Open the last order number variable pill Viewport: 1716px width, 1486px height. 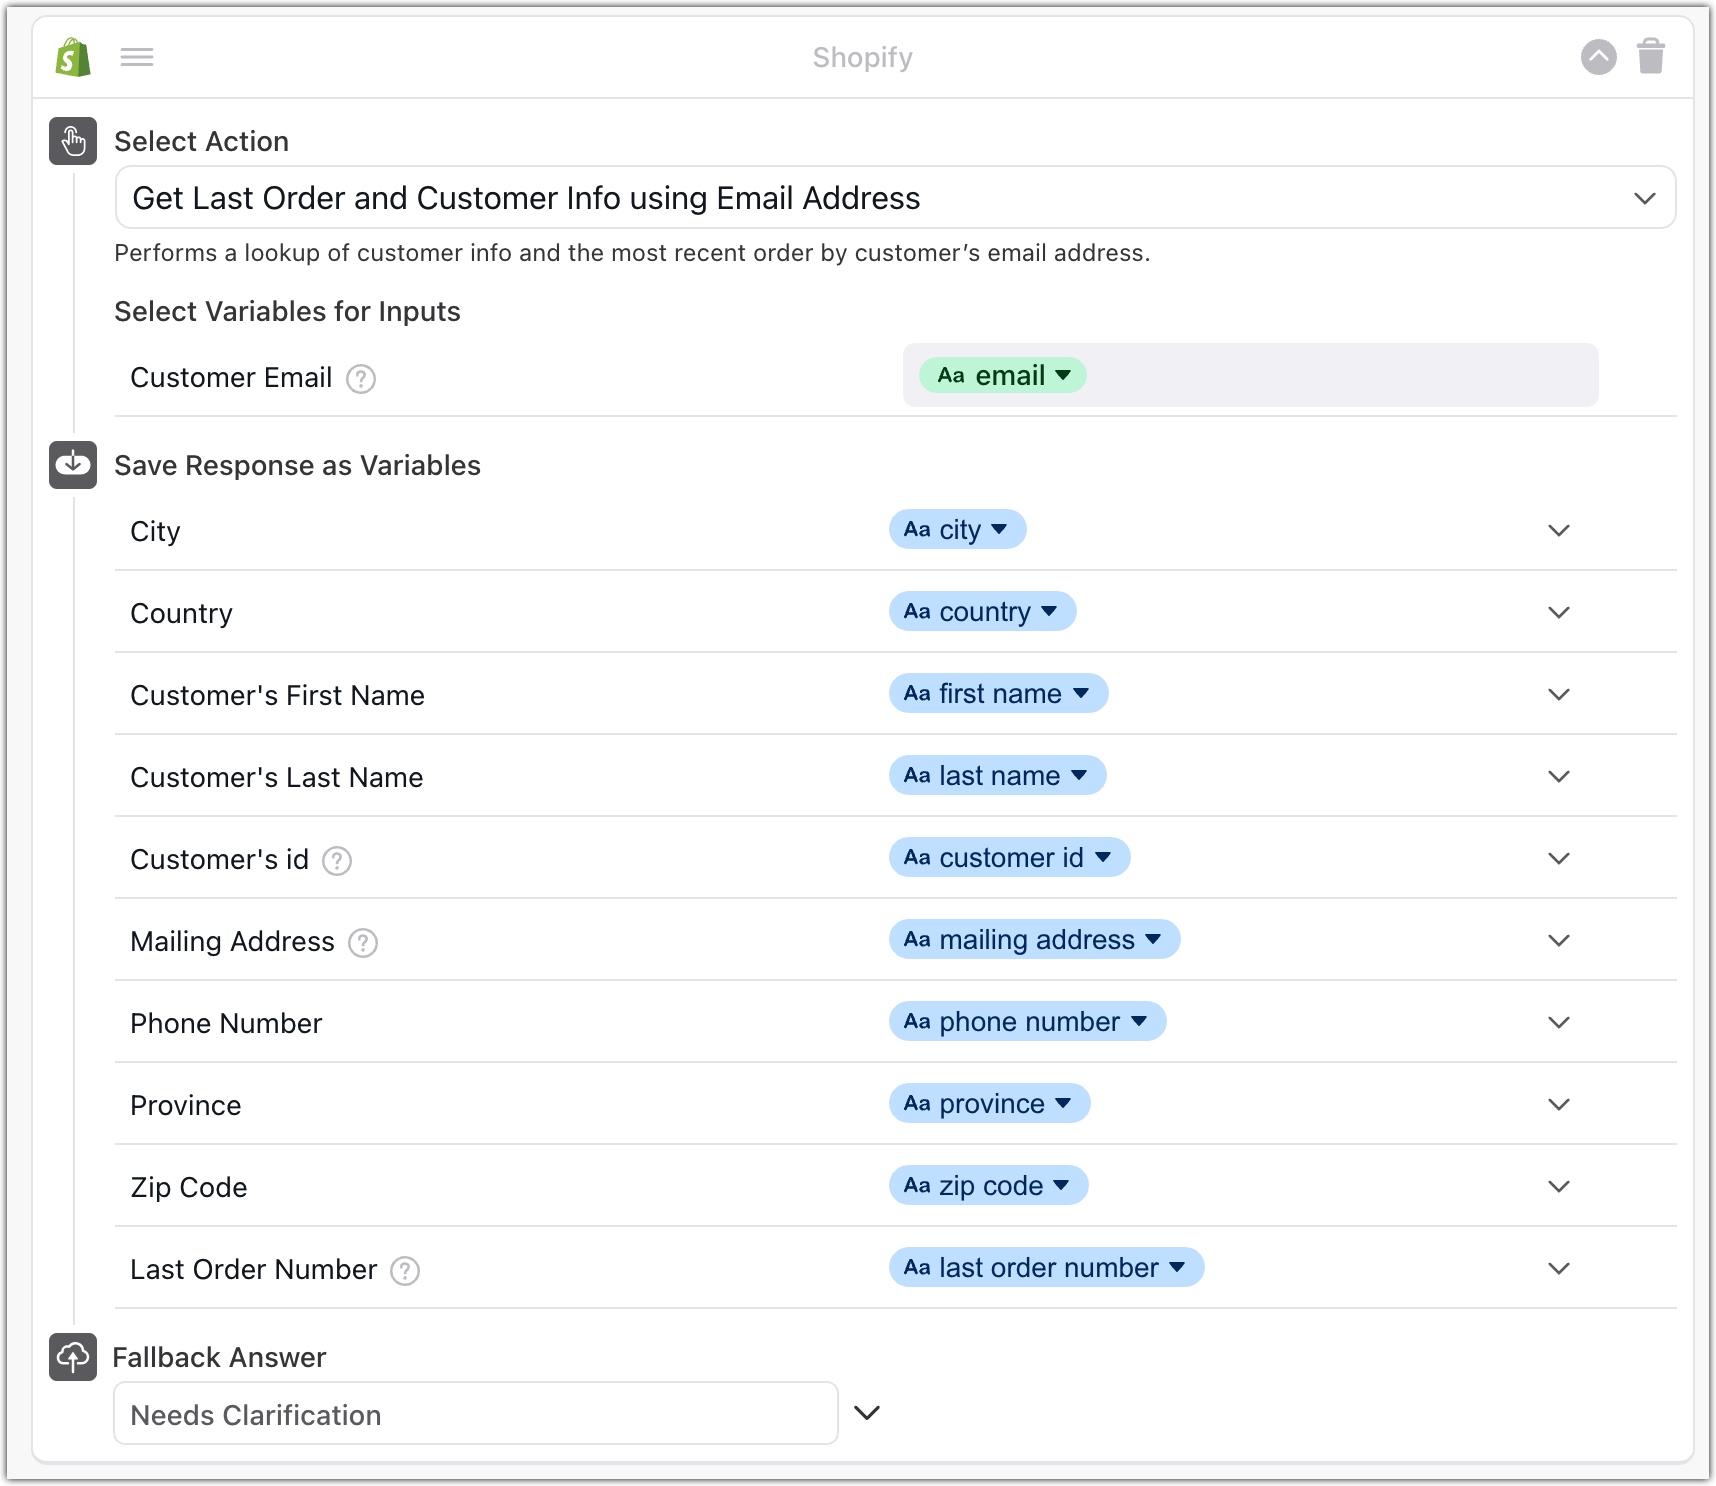[x=1046, y=1268]
